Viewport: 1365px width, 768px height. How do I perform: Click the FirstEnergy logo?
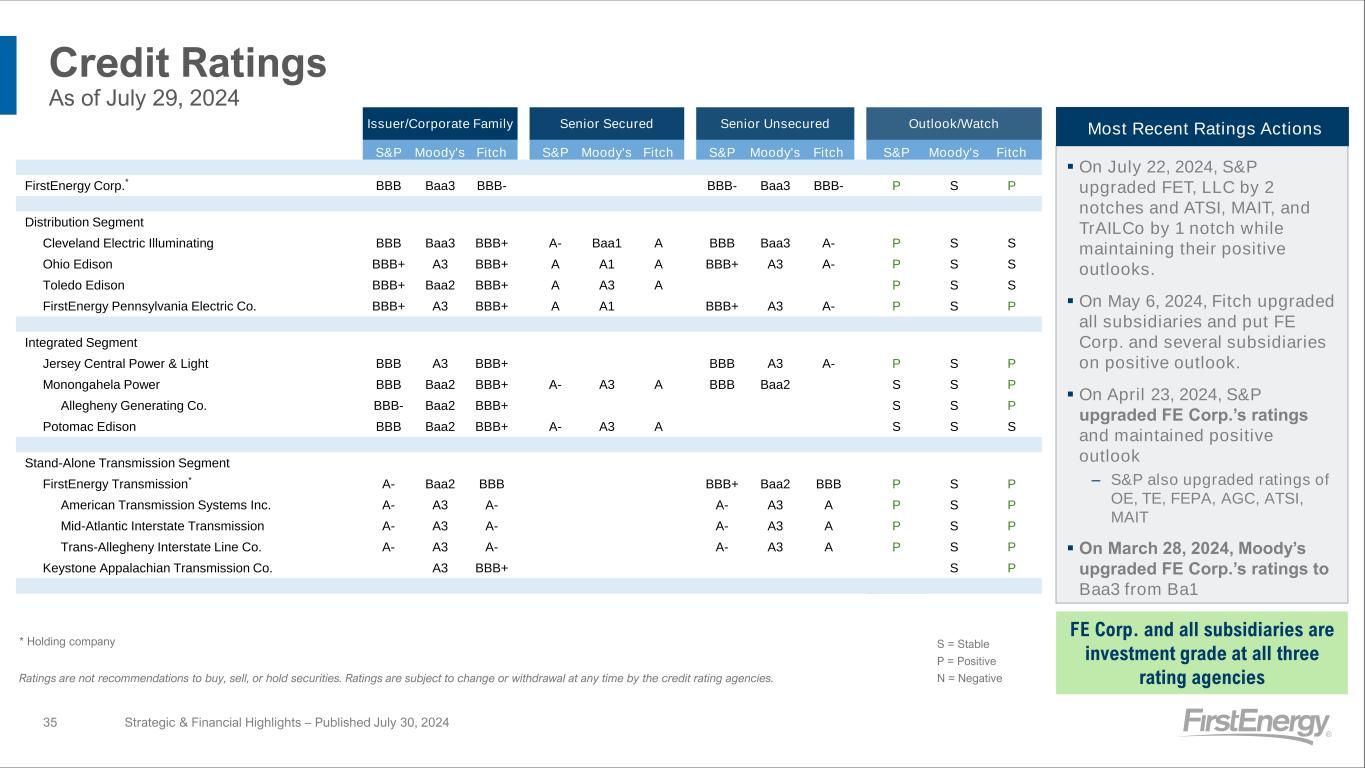1255,725
